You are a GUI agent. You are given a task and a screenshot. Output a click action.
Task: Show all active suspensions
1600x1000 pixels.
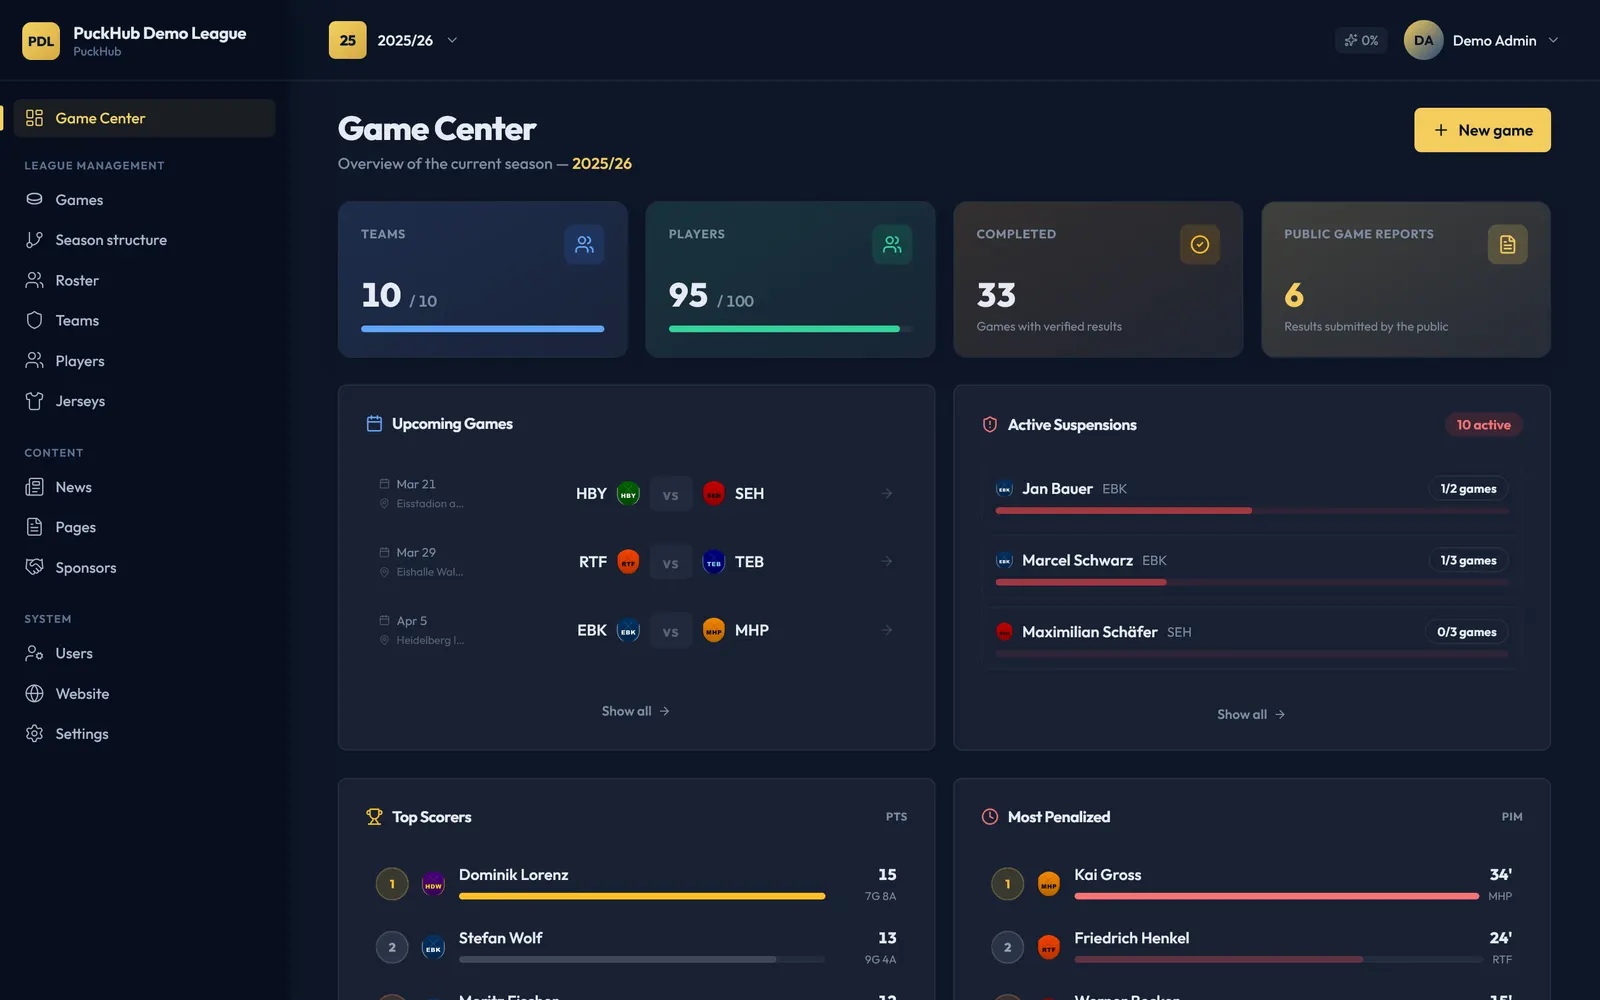tap(1251, 714)
